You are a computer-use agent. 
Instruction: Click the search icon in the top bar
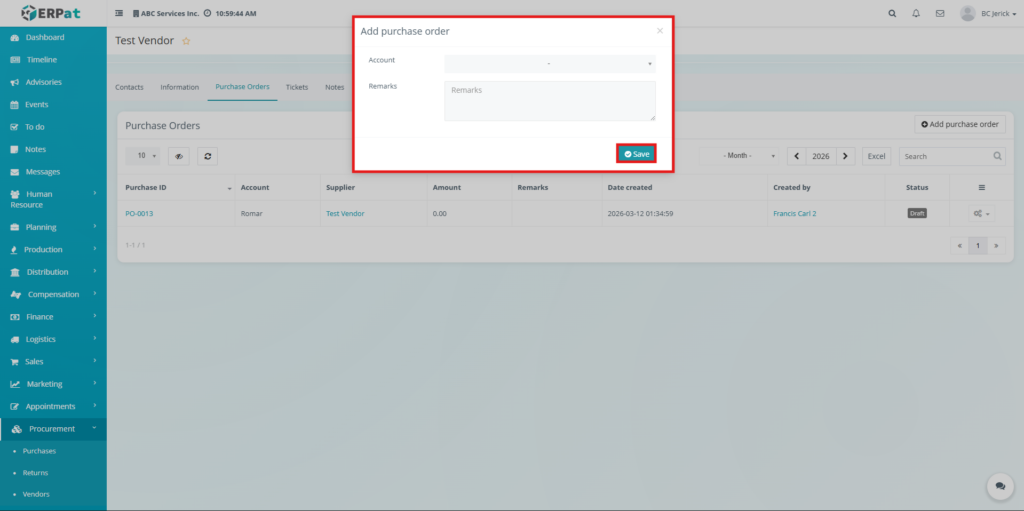[x=893, y=13]
